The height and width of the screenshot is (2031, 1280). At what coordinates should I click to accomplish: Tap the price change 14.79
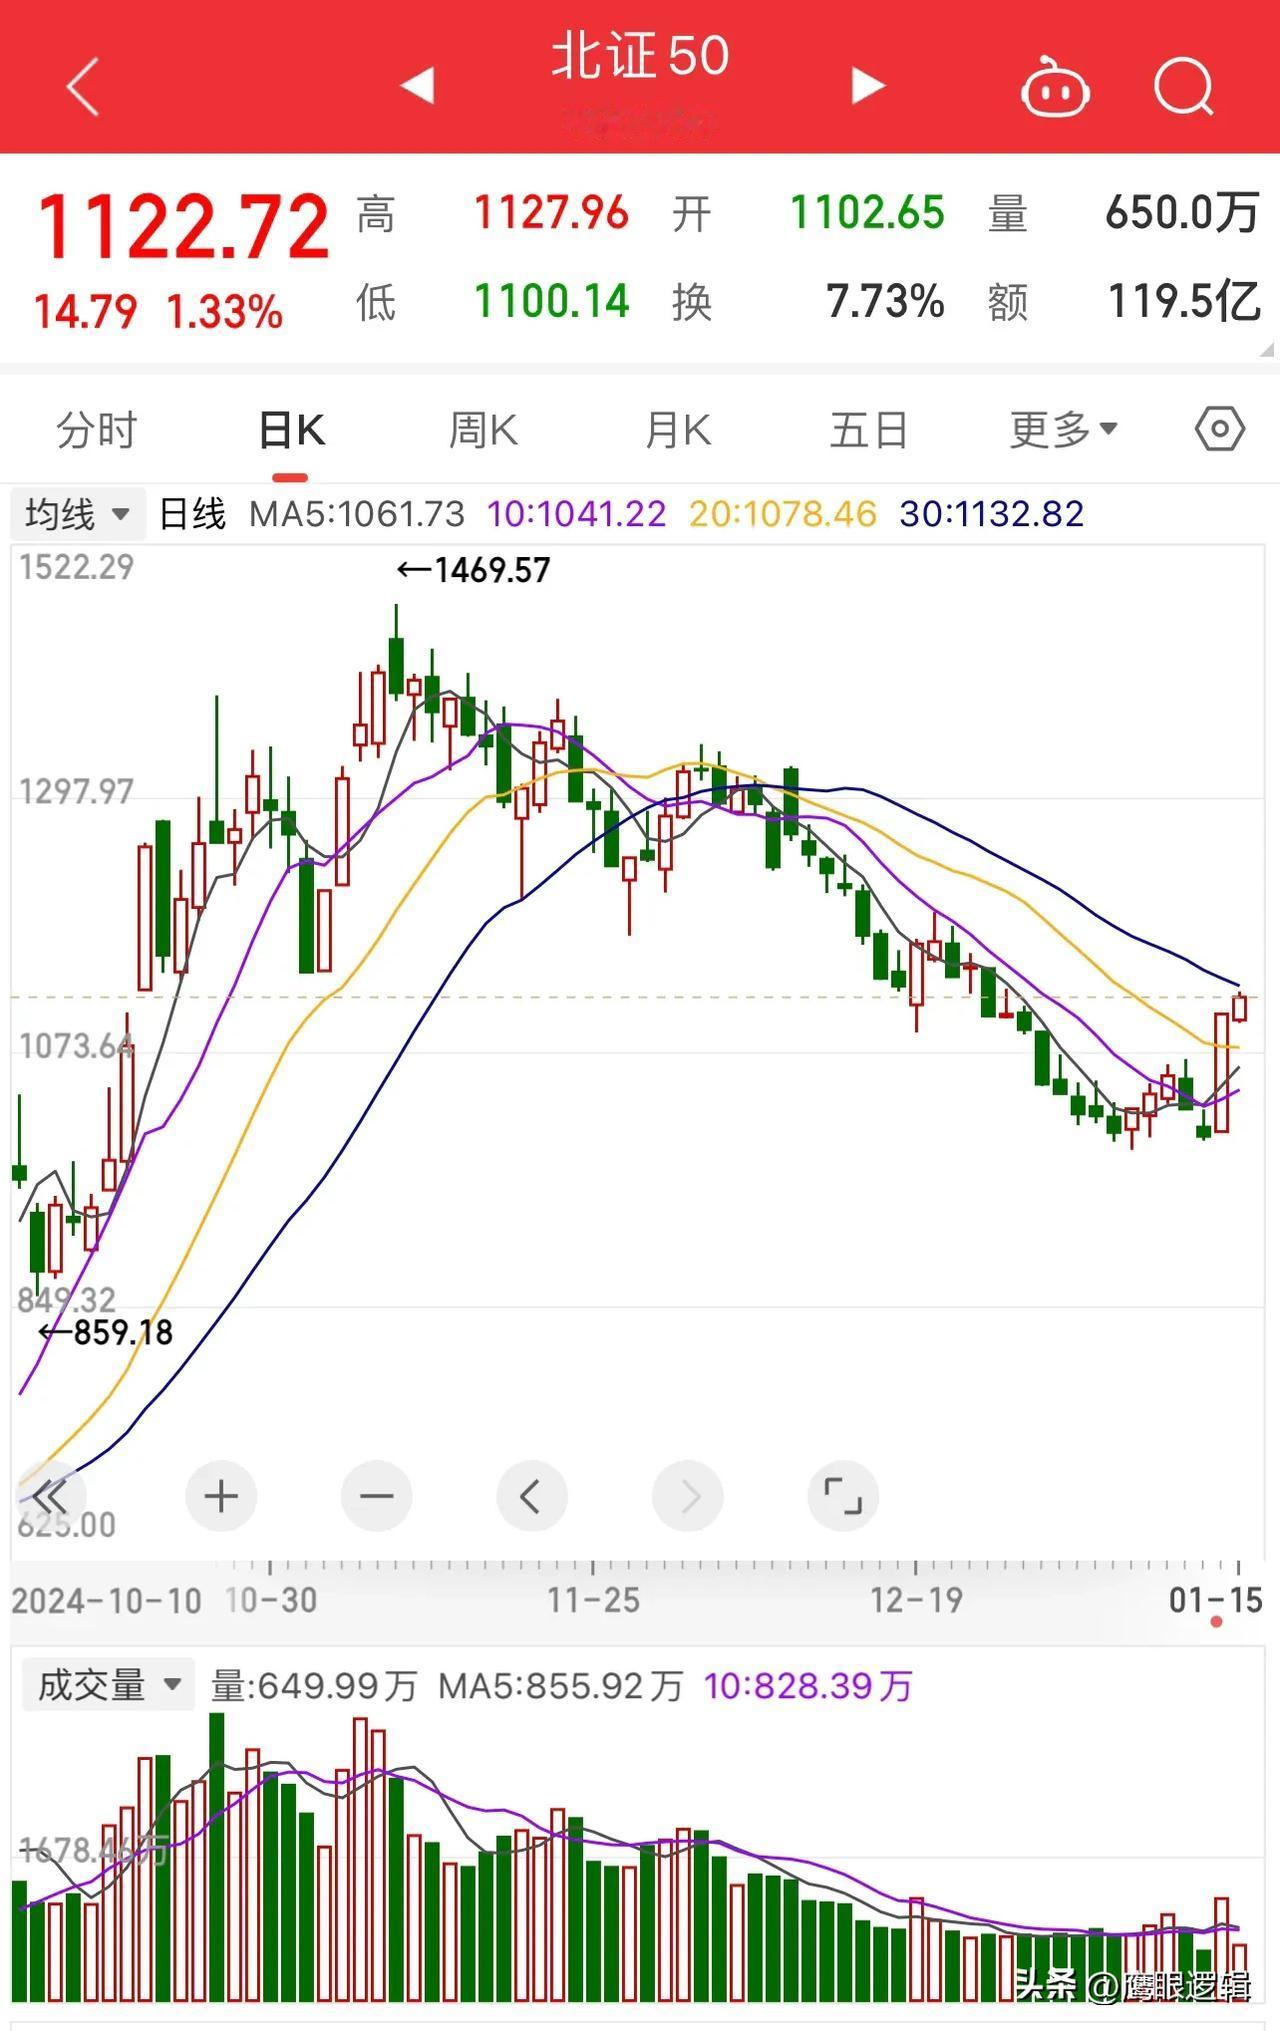[x=85, y=312]
